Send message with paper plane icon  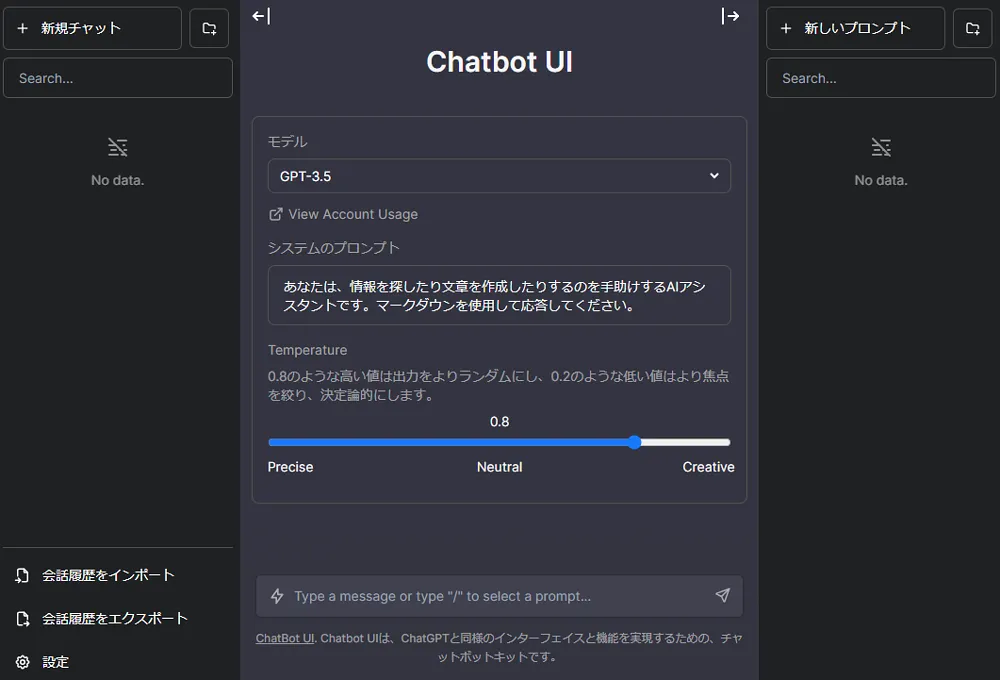point(723,596)
